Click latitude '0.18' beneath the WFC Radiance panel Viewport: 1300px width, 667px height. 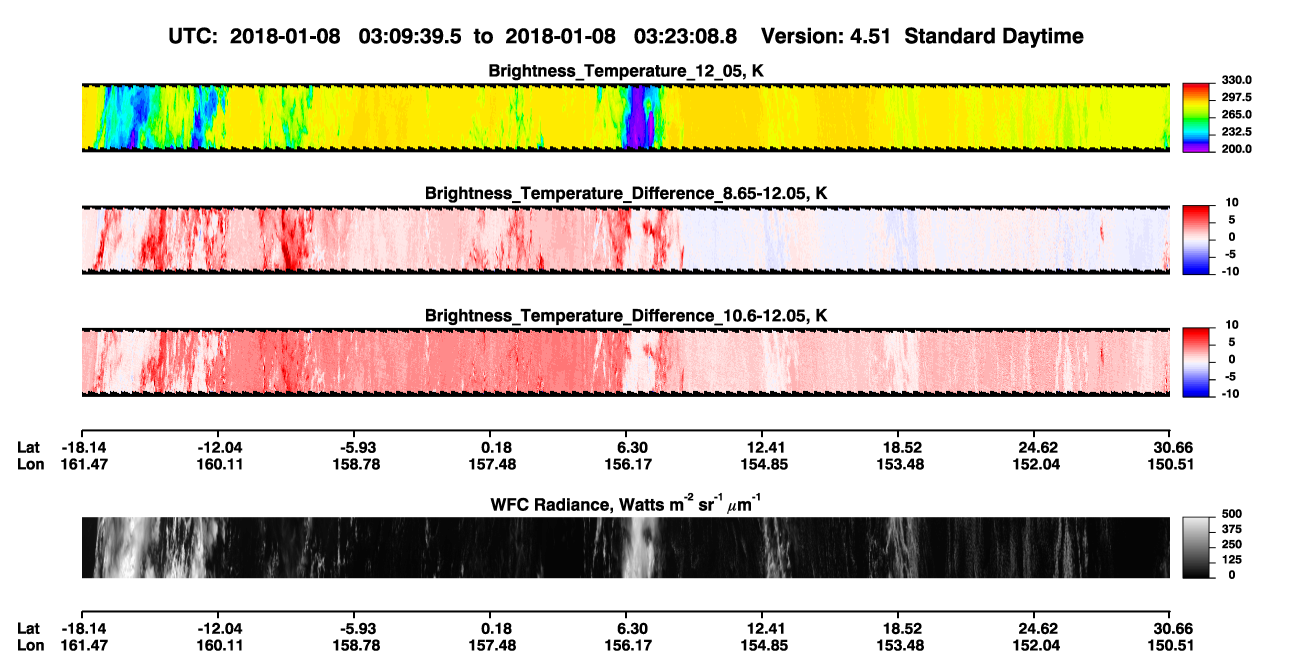(x=496, y=628)
